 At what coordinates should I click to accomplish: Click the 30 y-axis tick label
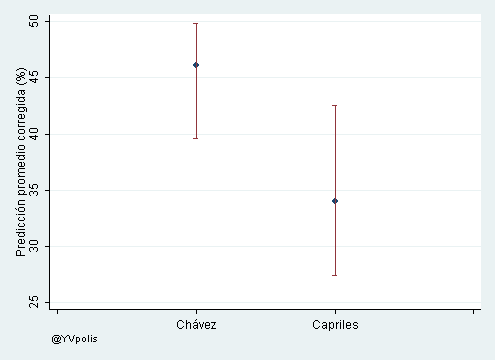(x=34, y=246)
